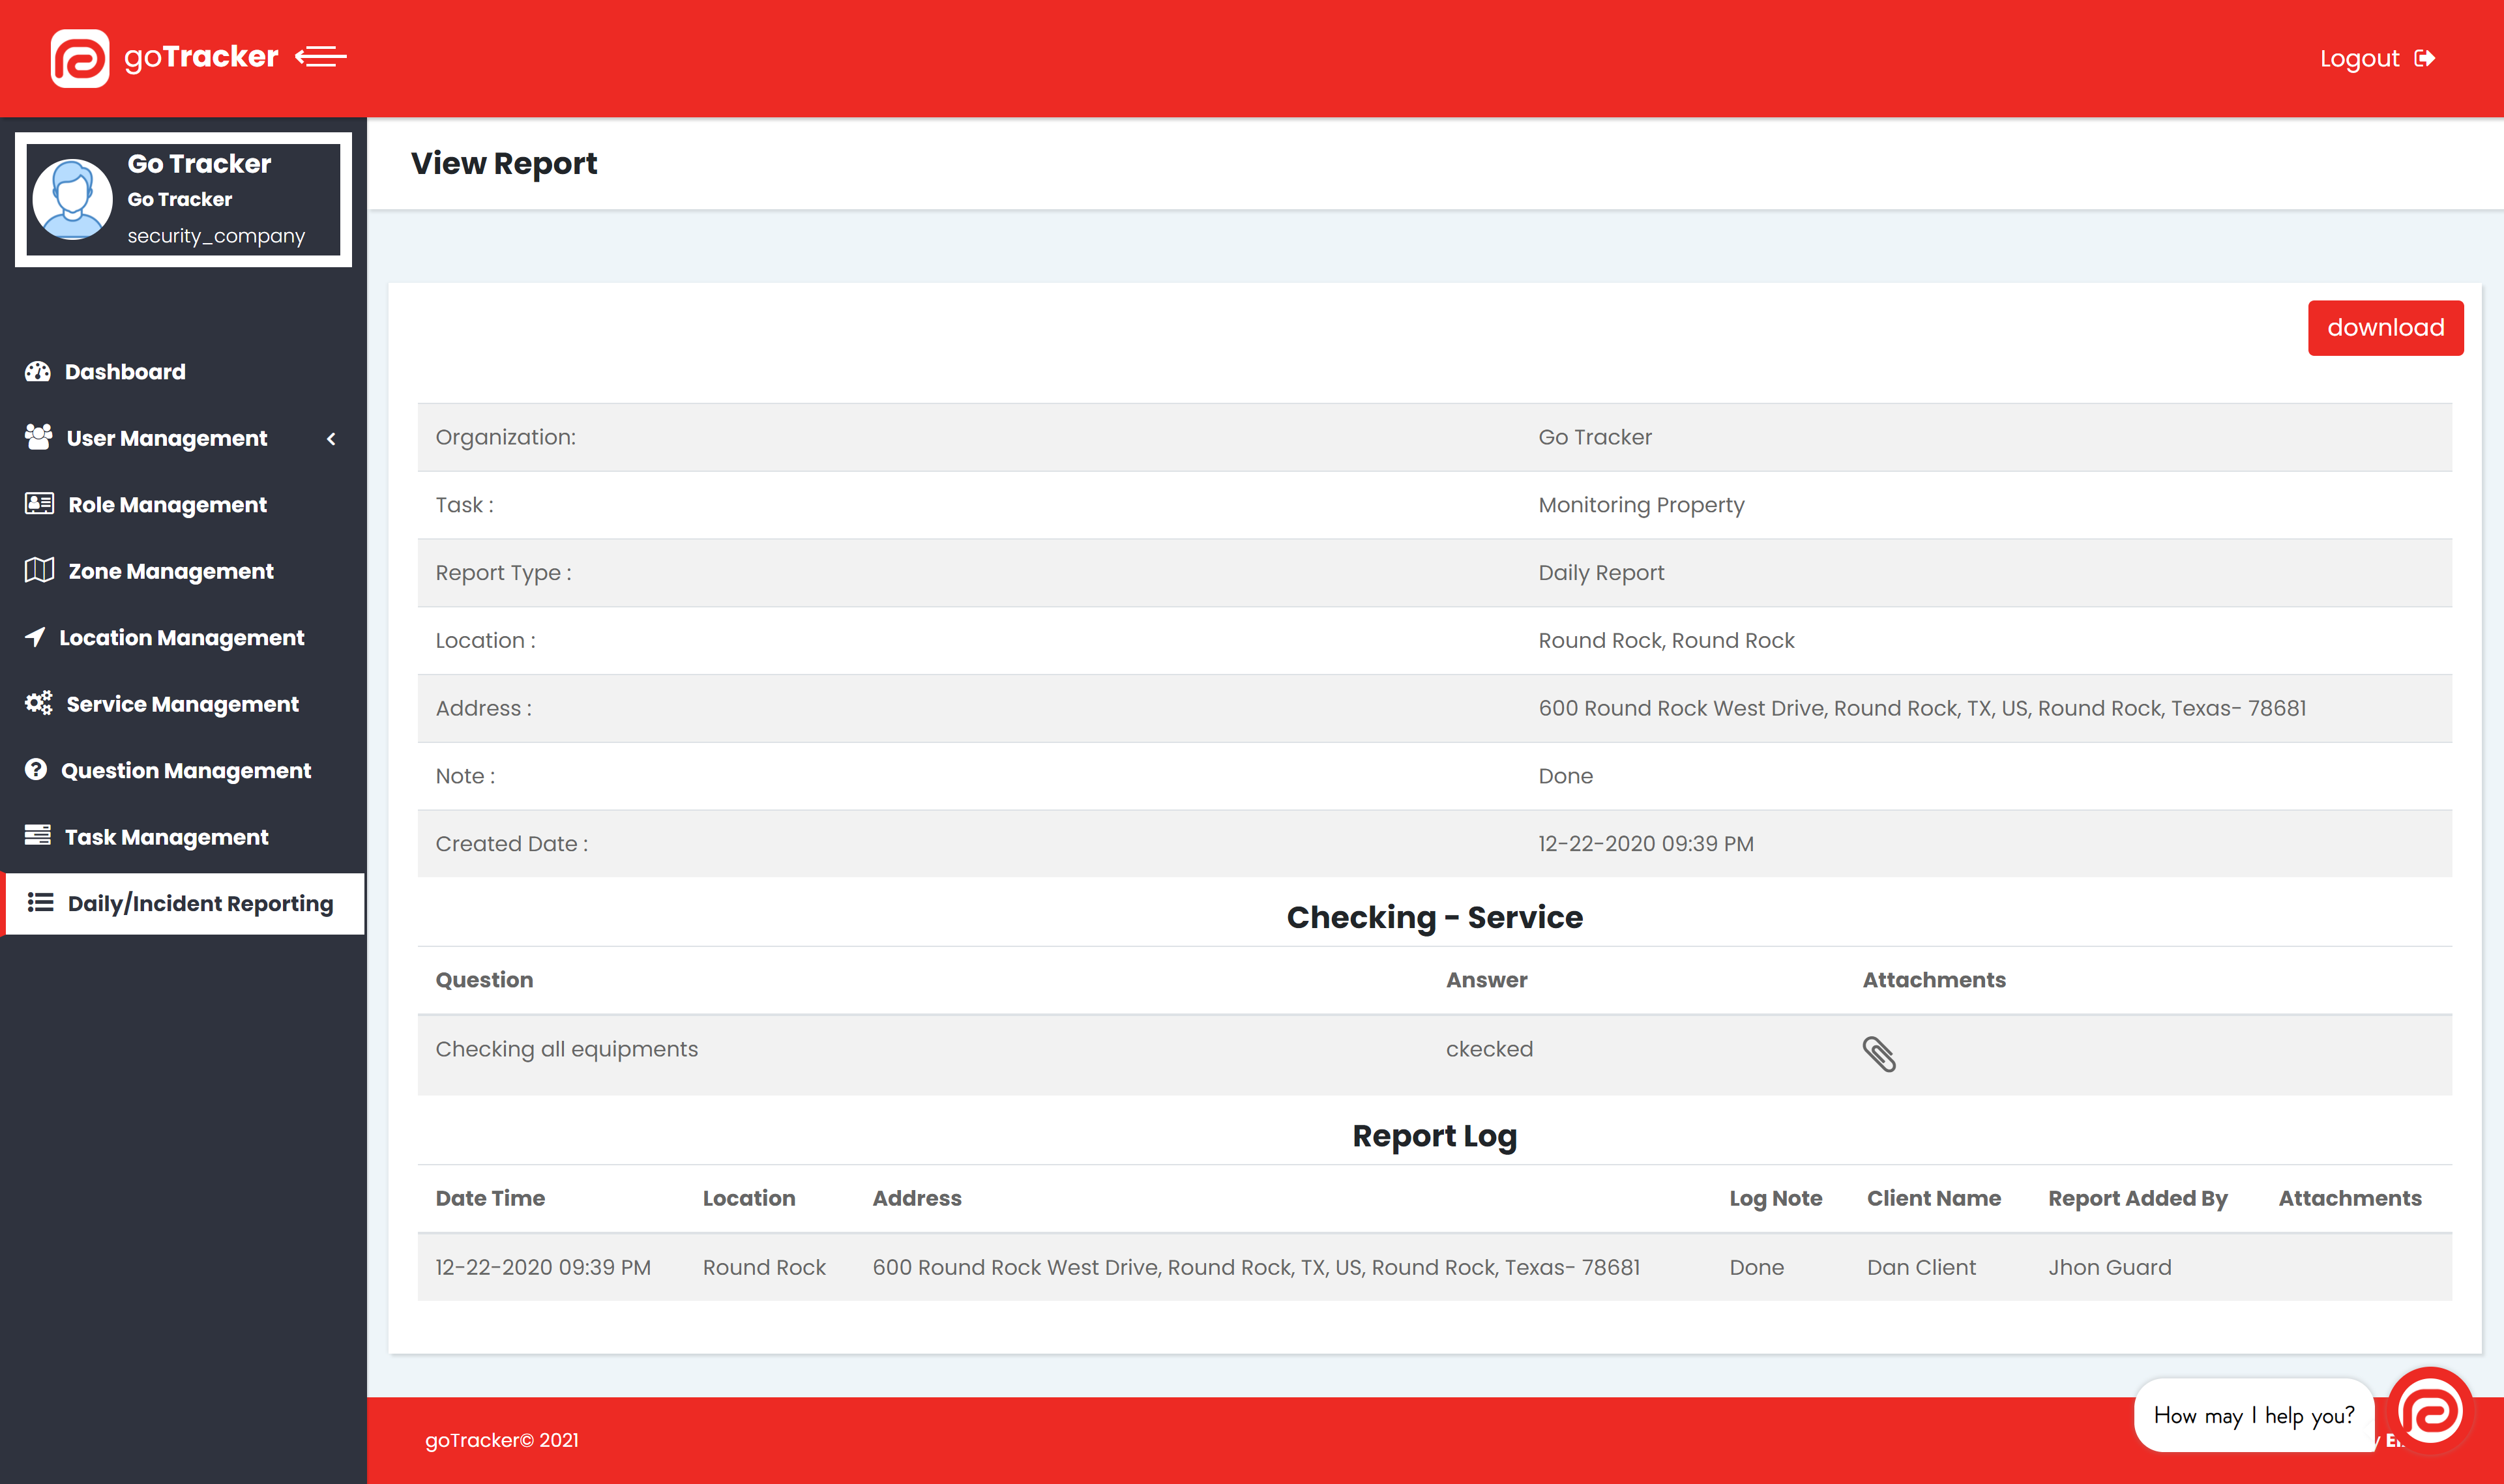Click the goTracker logo icon

(x=80, y=58)
